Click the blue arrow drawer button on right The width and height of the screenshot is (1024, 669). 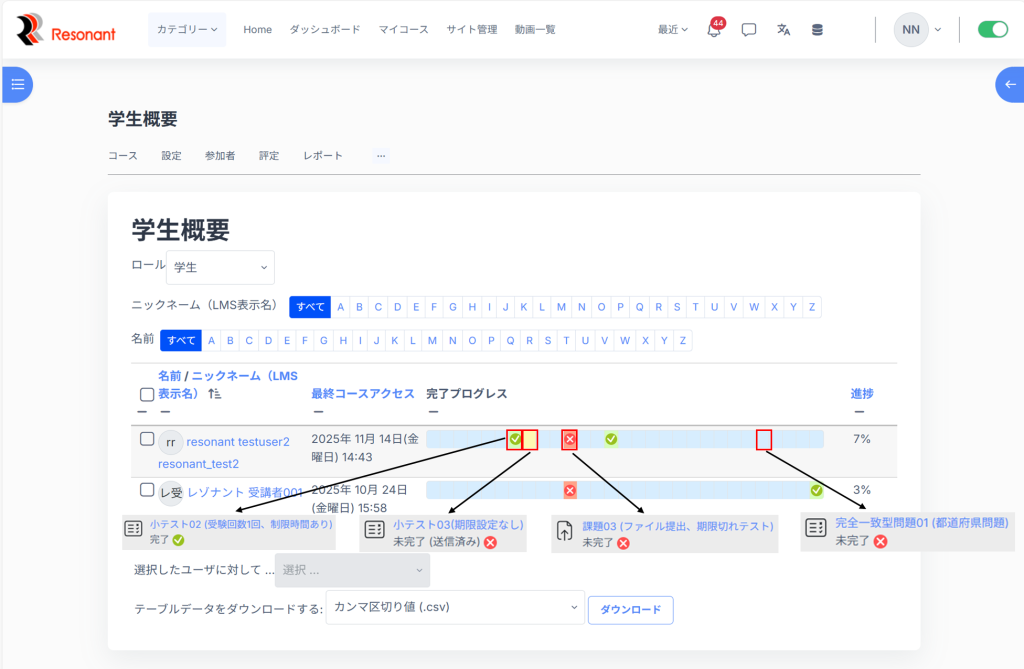click(x=1009, y=85)
